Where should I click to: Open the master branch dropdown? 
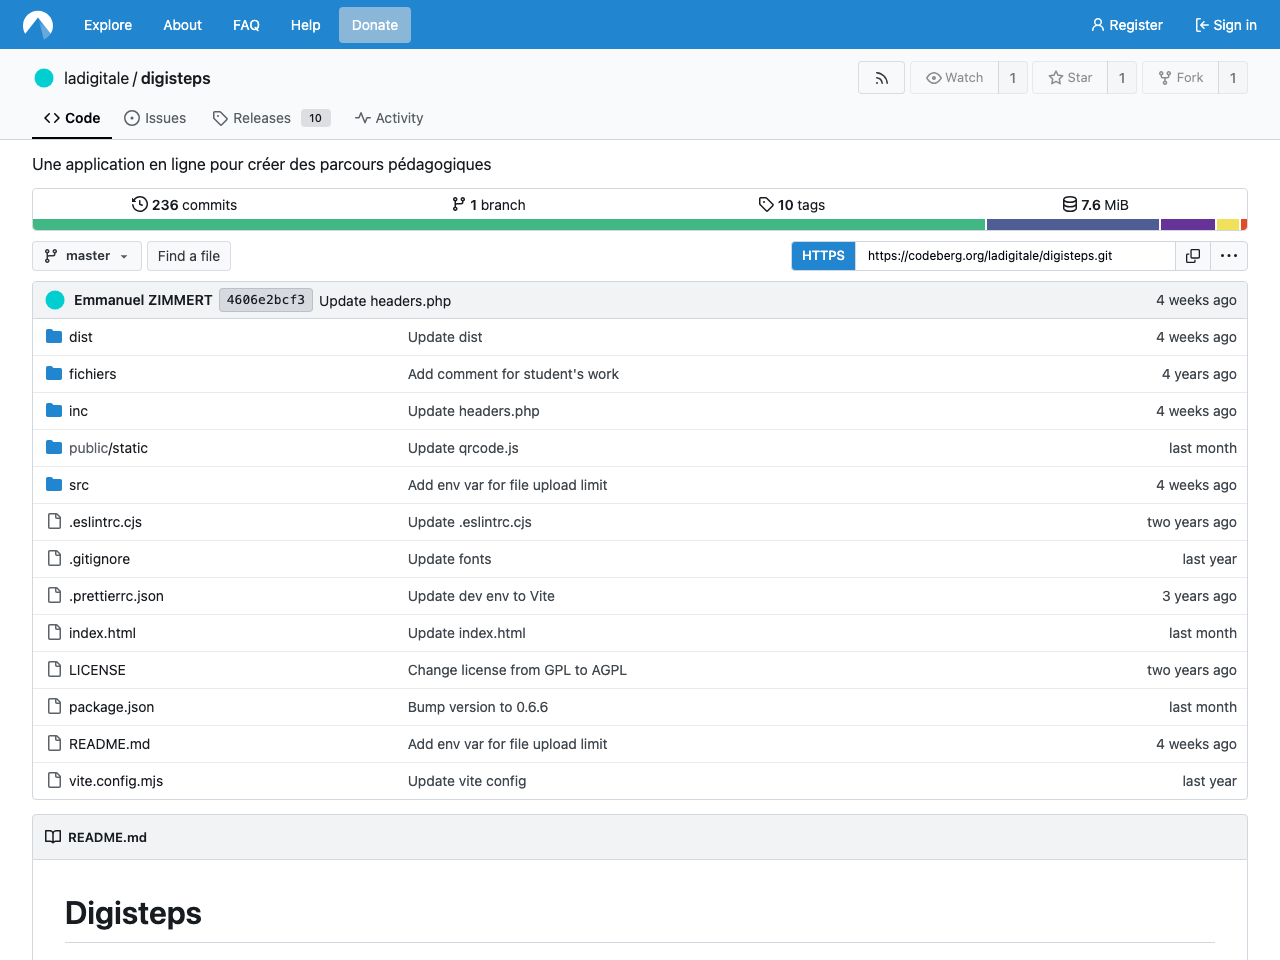(x=86, y=256)
